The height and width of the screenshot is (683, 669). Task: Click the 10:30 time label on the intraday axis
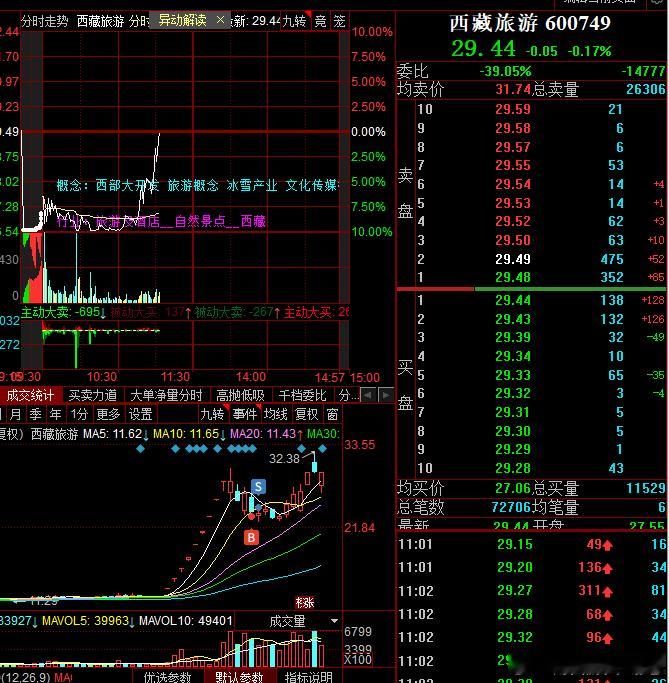tap(102, 377)
